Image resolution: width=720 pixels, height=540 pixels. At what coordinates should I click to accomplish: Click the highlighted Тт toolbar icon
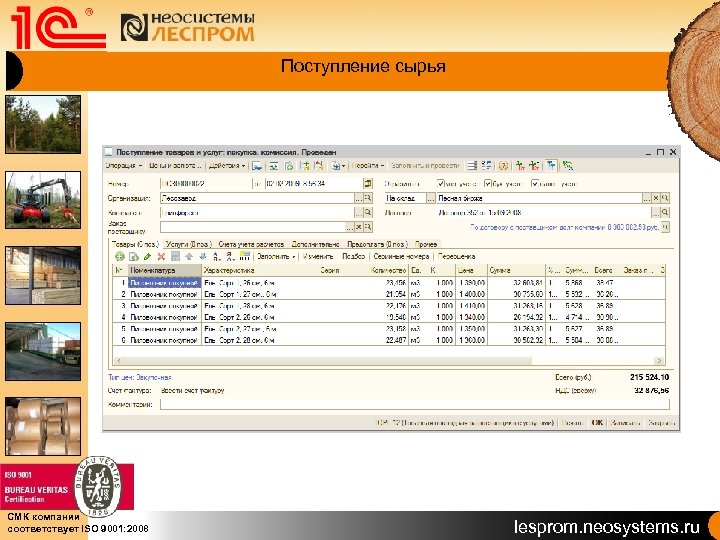(551, 166)
